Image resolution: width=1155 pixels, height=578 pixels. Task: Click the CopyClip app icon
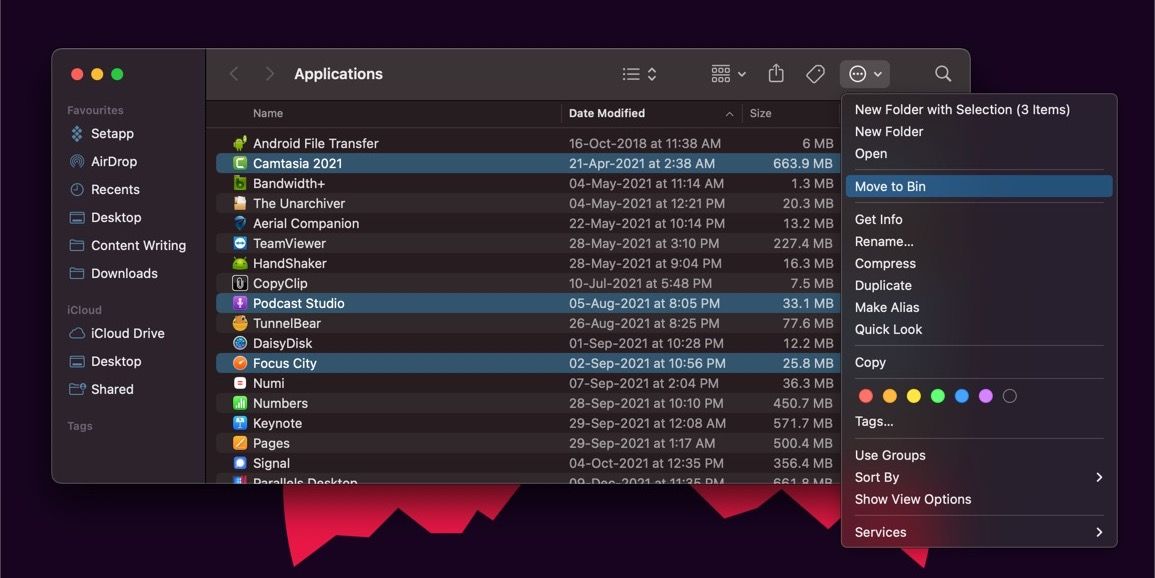pyautogui.click(x=239, y=283)
